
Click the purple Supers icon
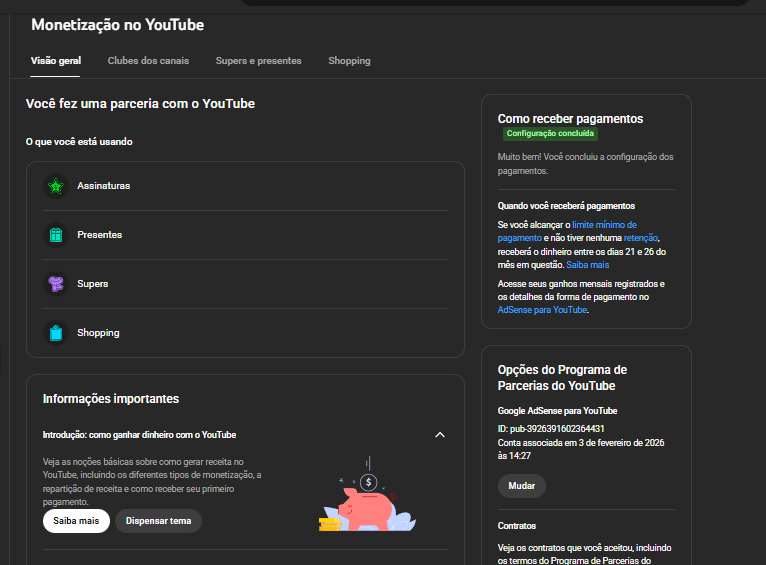[55, 284]
